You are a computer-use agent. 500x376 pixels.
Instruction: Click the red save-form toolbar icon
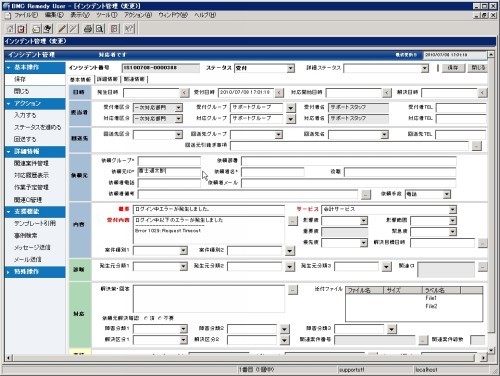click(21, 29)
